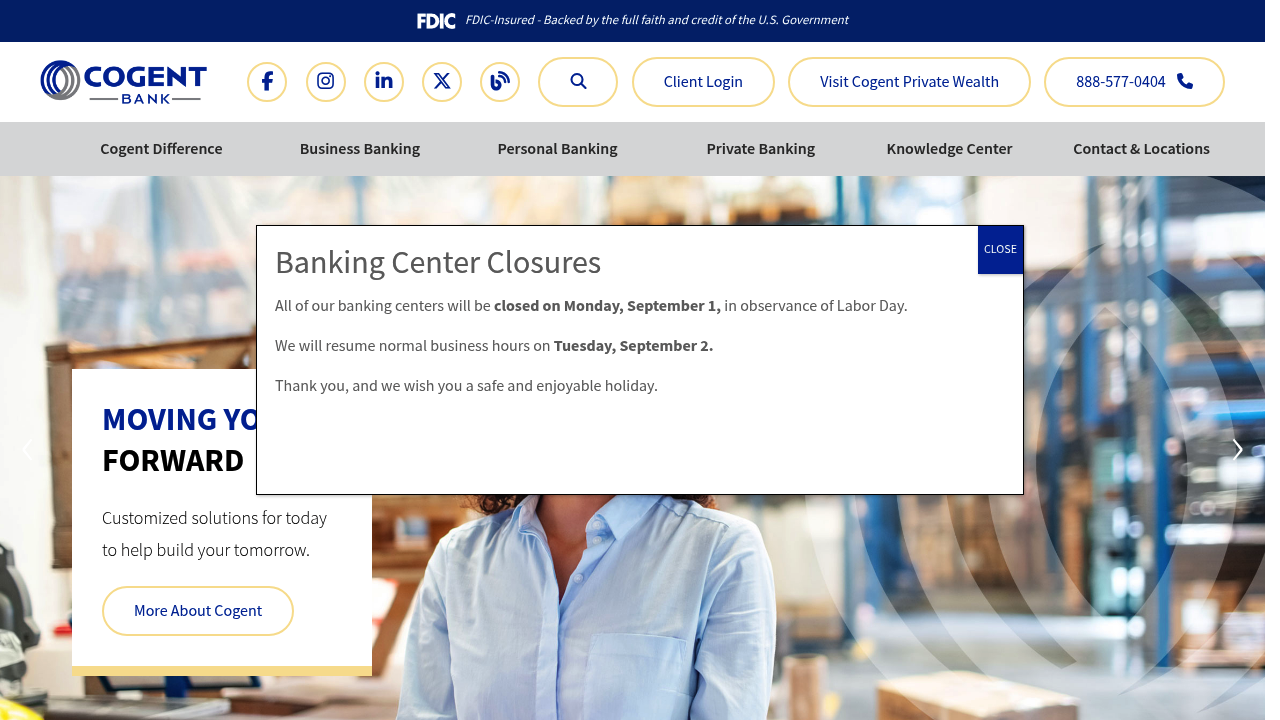Visit the Instagram profile icon
Image resolution: width=1280 pixels, height=720 pixels.
(x=325, y=82)
